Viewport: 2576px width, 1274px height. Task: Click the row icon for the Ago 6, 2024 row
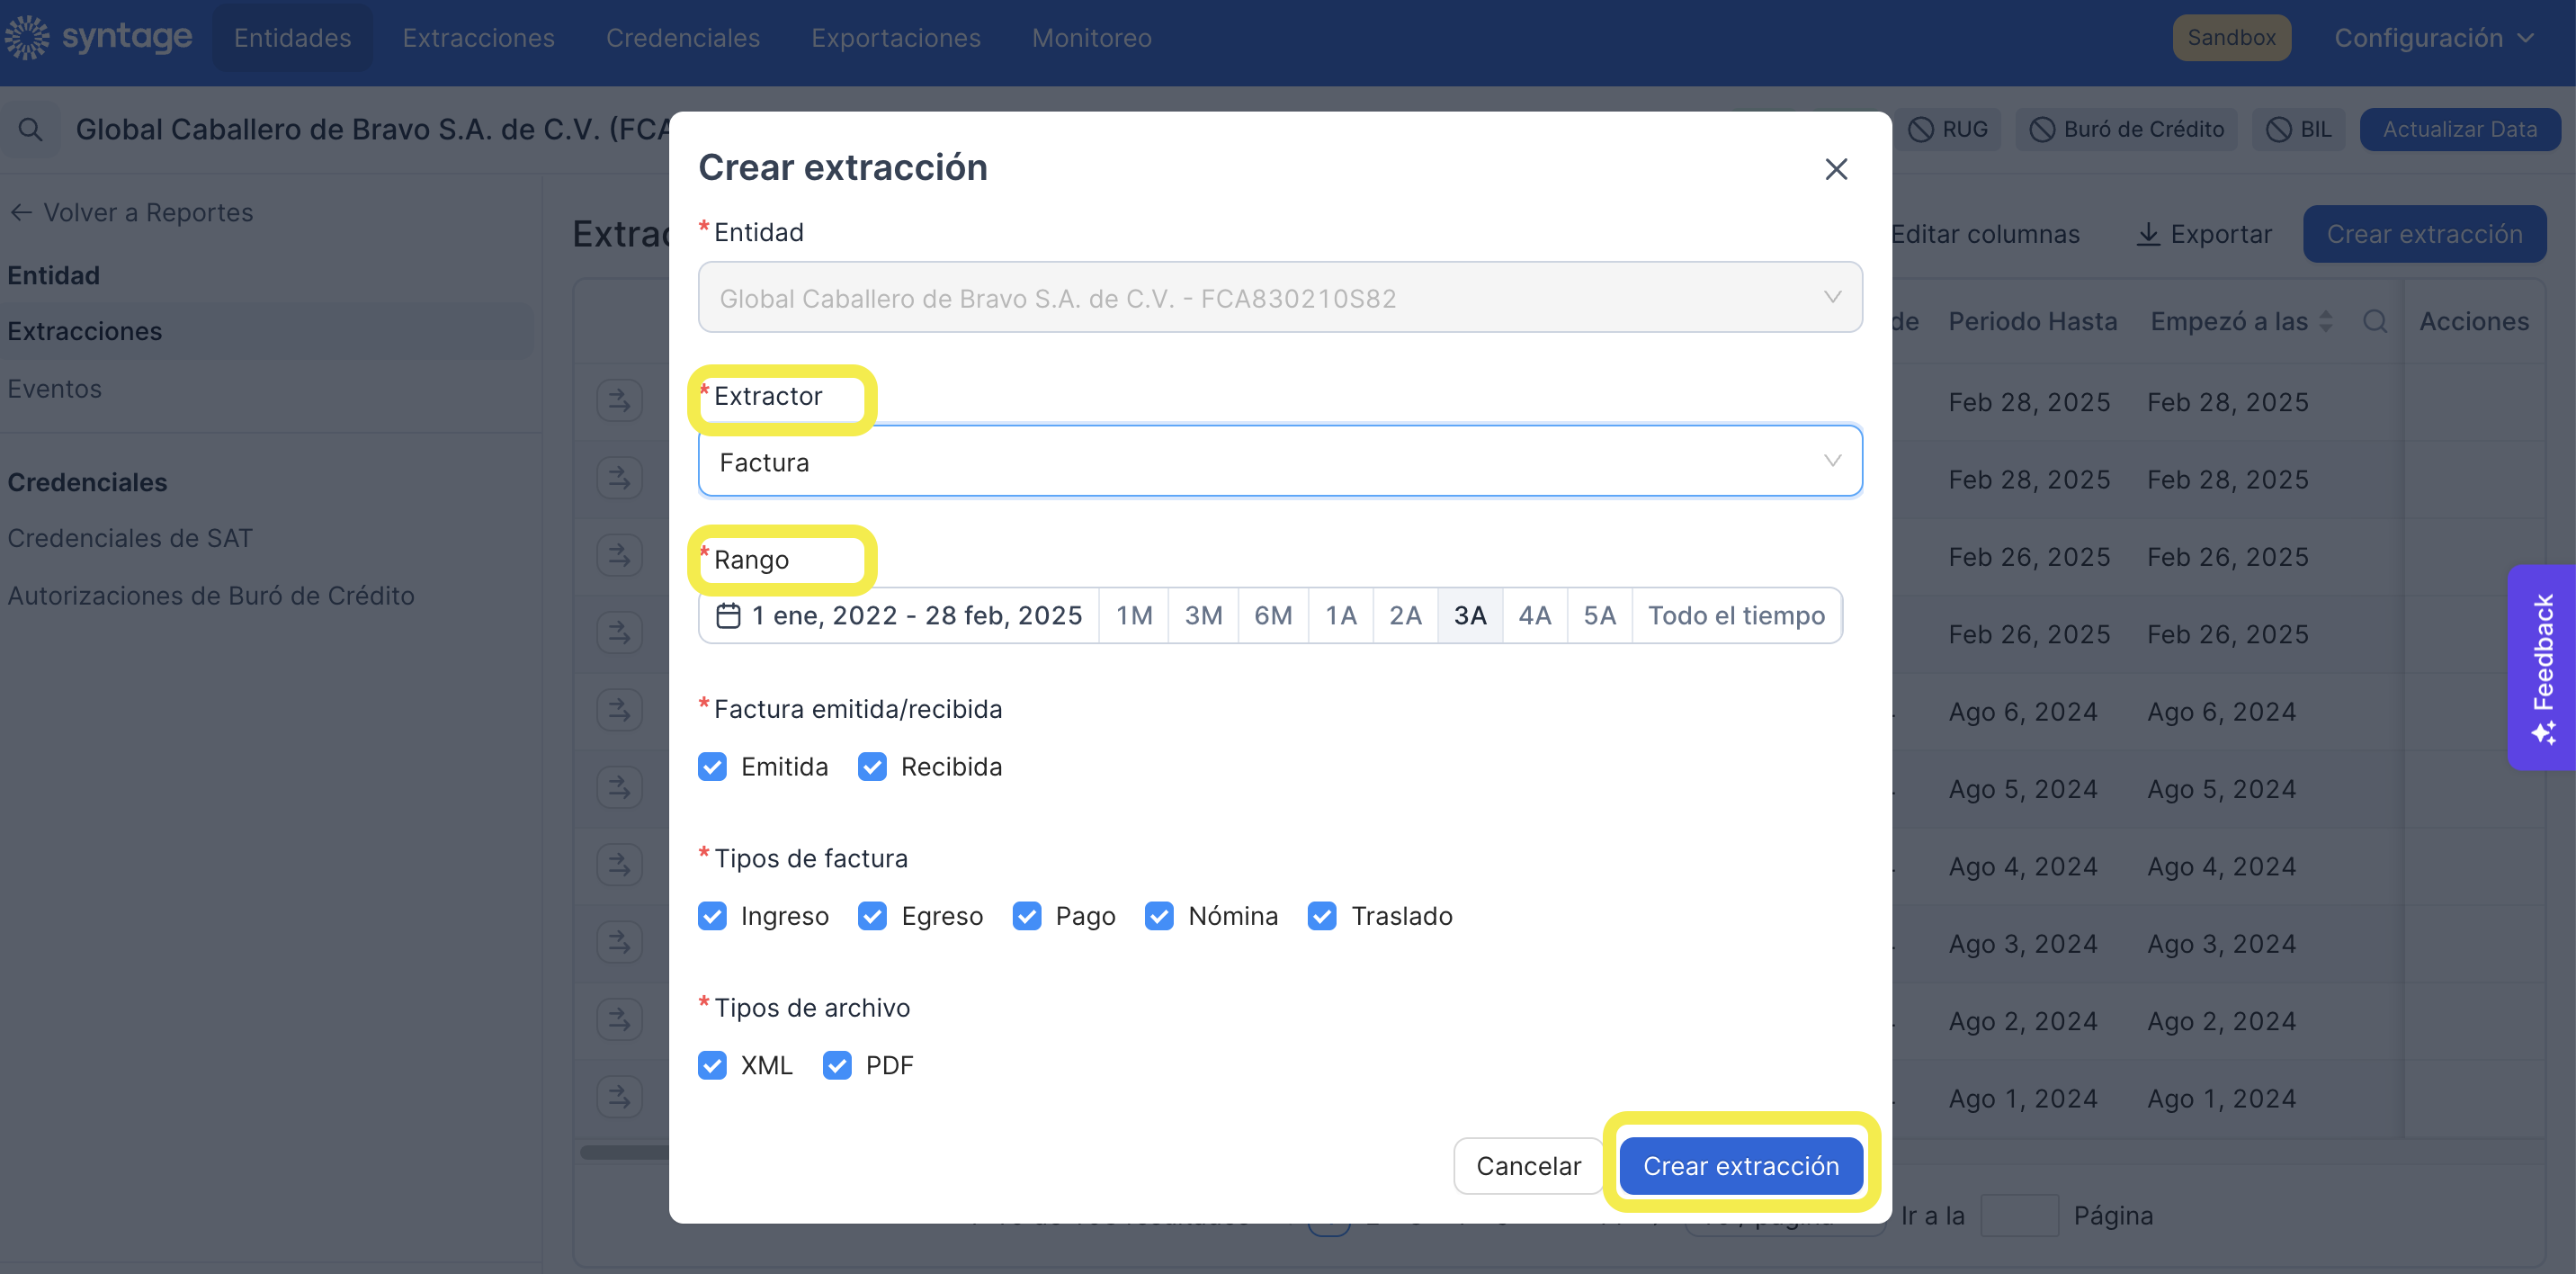pos(619,711)
